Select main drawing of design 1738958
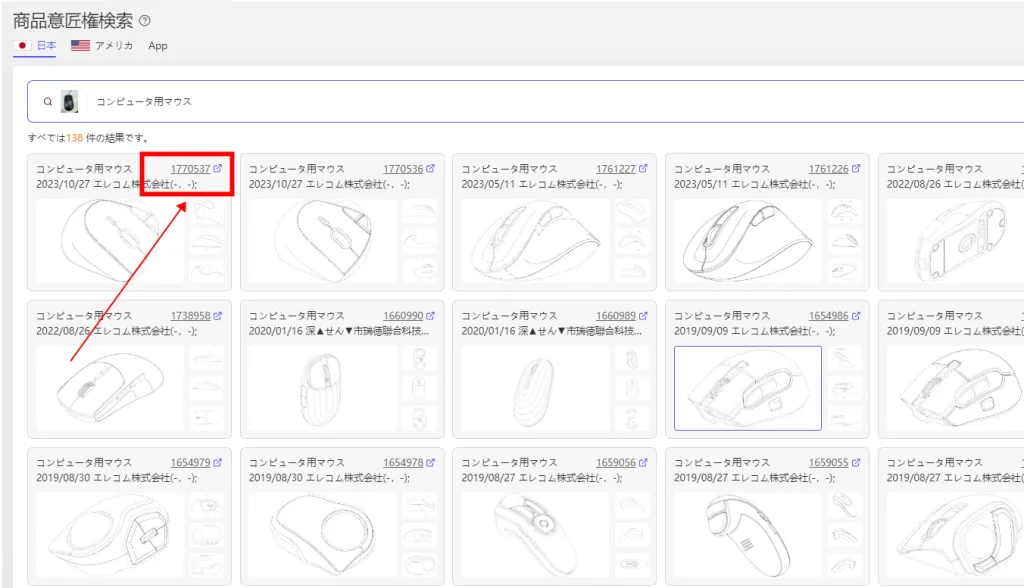The image size is (1024, 588). pos(110,388)
